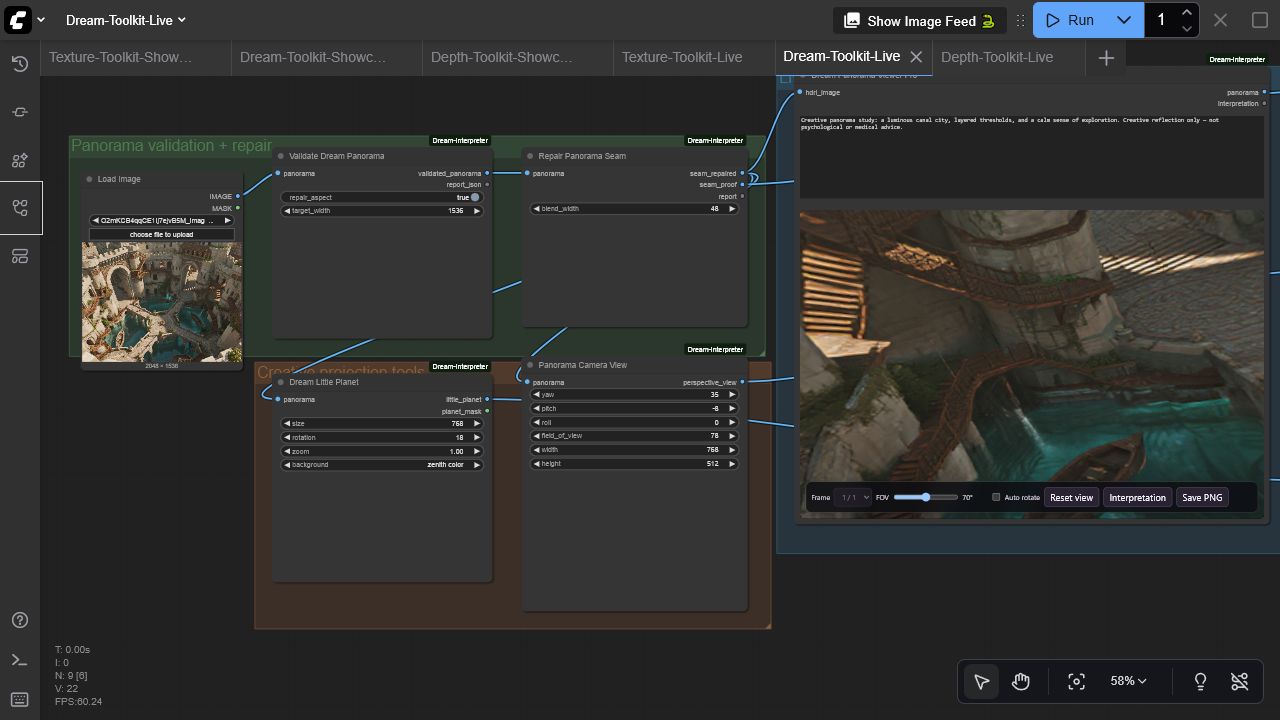Switch to the Texture-Toolkit-Show… tab

click(121, 58)
